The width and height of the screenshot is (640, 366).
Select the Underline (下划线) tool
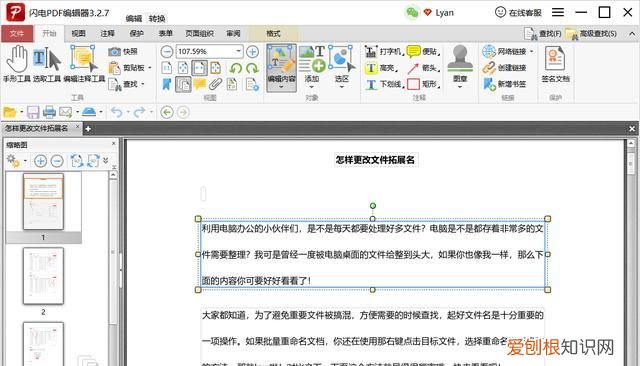coord(384,84)
